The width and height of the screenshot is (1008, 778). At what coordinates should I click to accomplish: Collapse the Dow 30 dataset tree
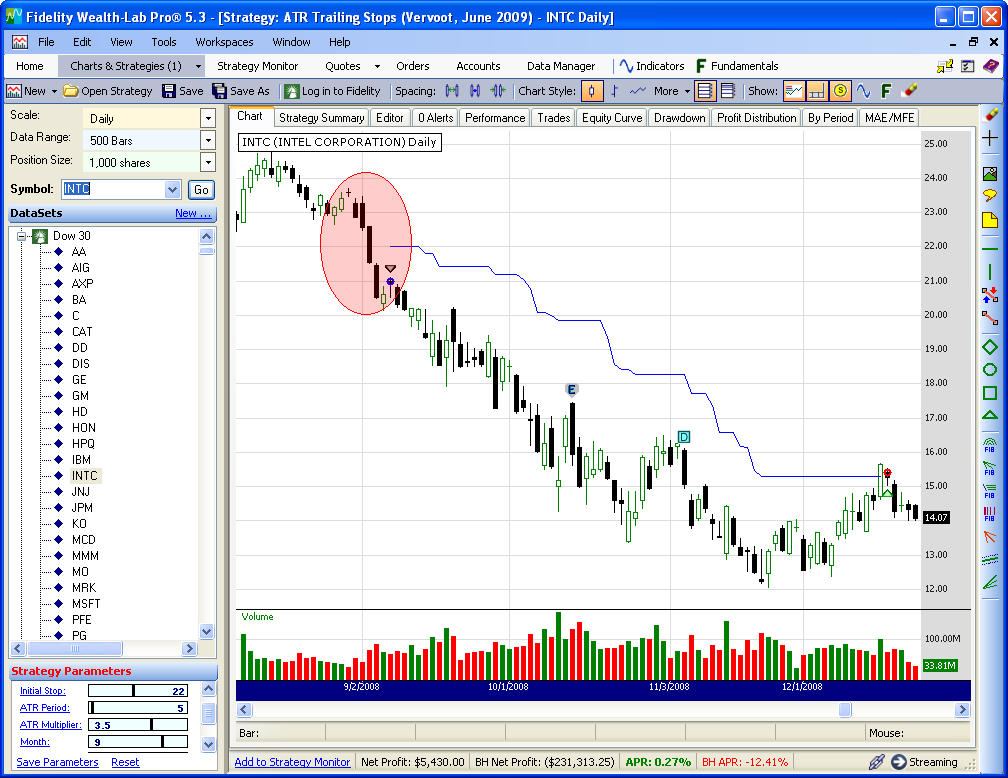(x=21, y=236)
